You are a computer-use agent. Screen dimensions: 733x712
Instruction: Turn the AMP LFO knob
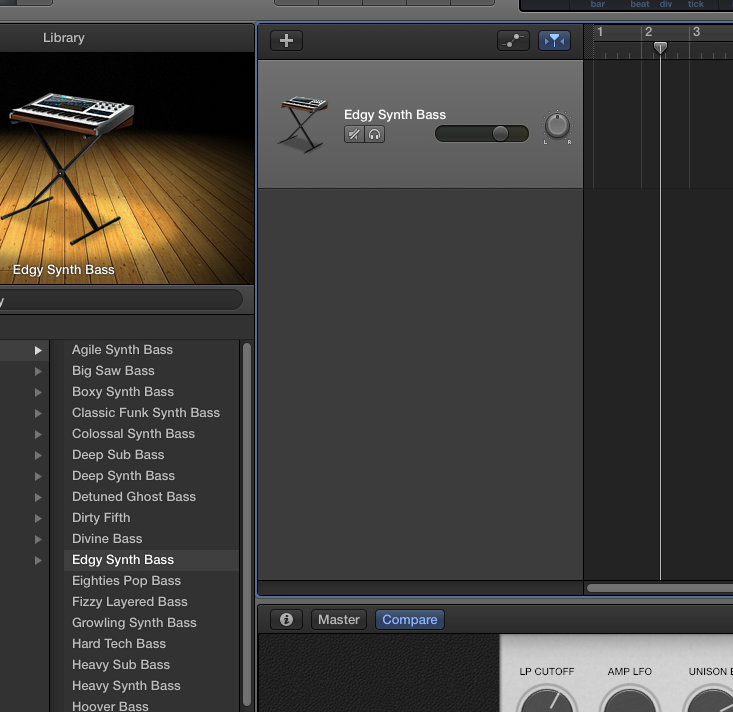[x=629, y=701]
